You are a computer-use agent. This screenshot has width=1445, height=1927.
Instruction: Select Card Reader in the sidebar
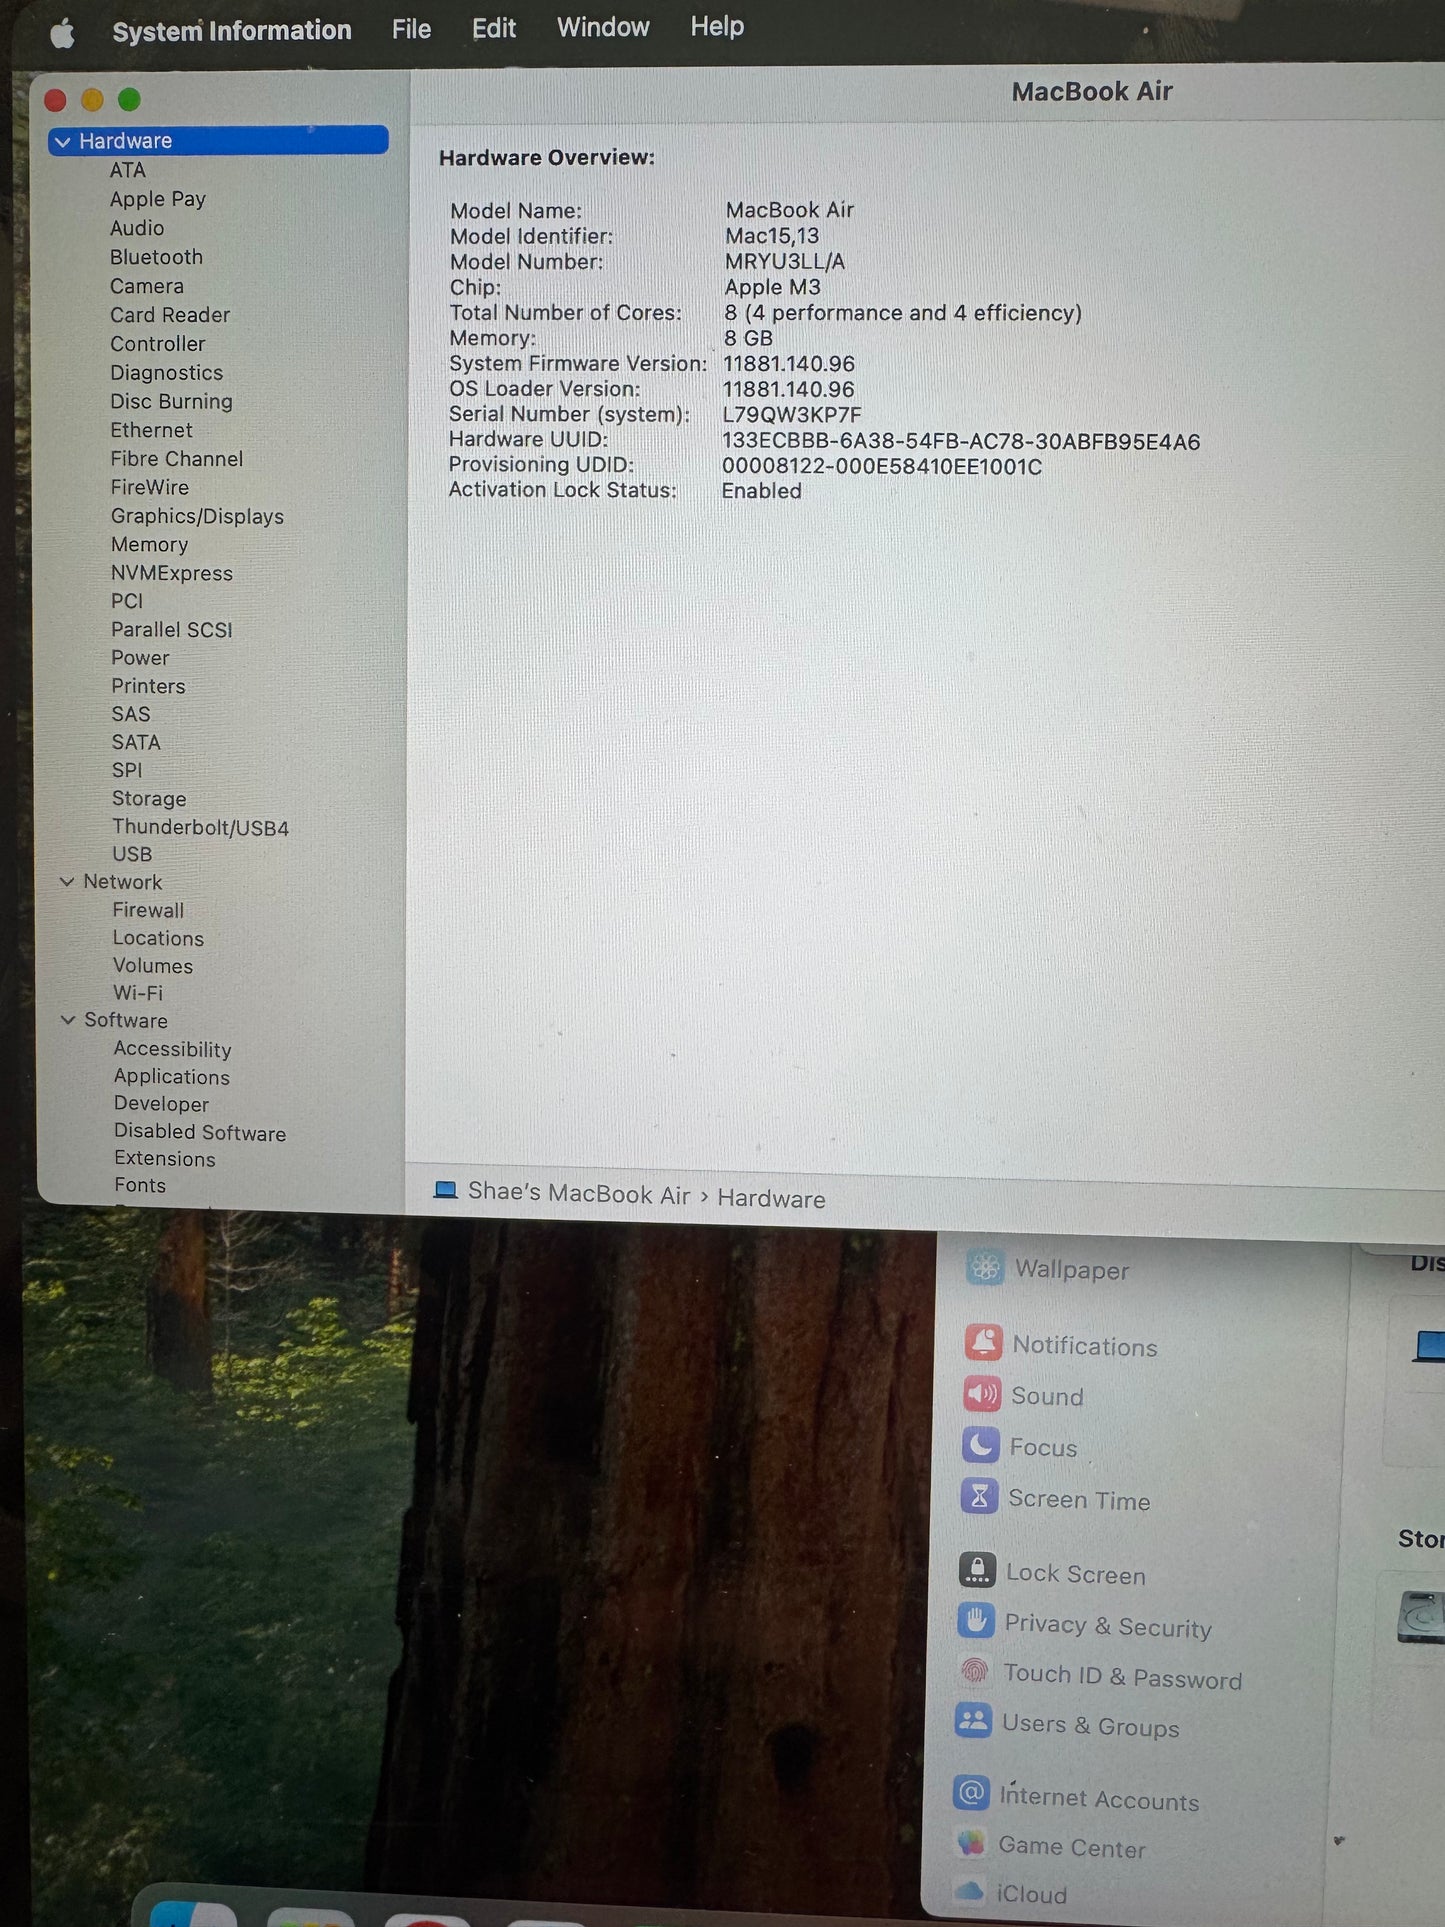point(170,315)
